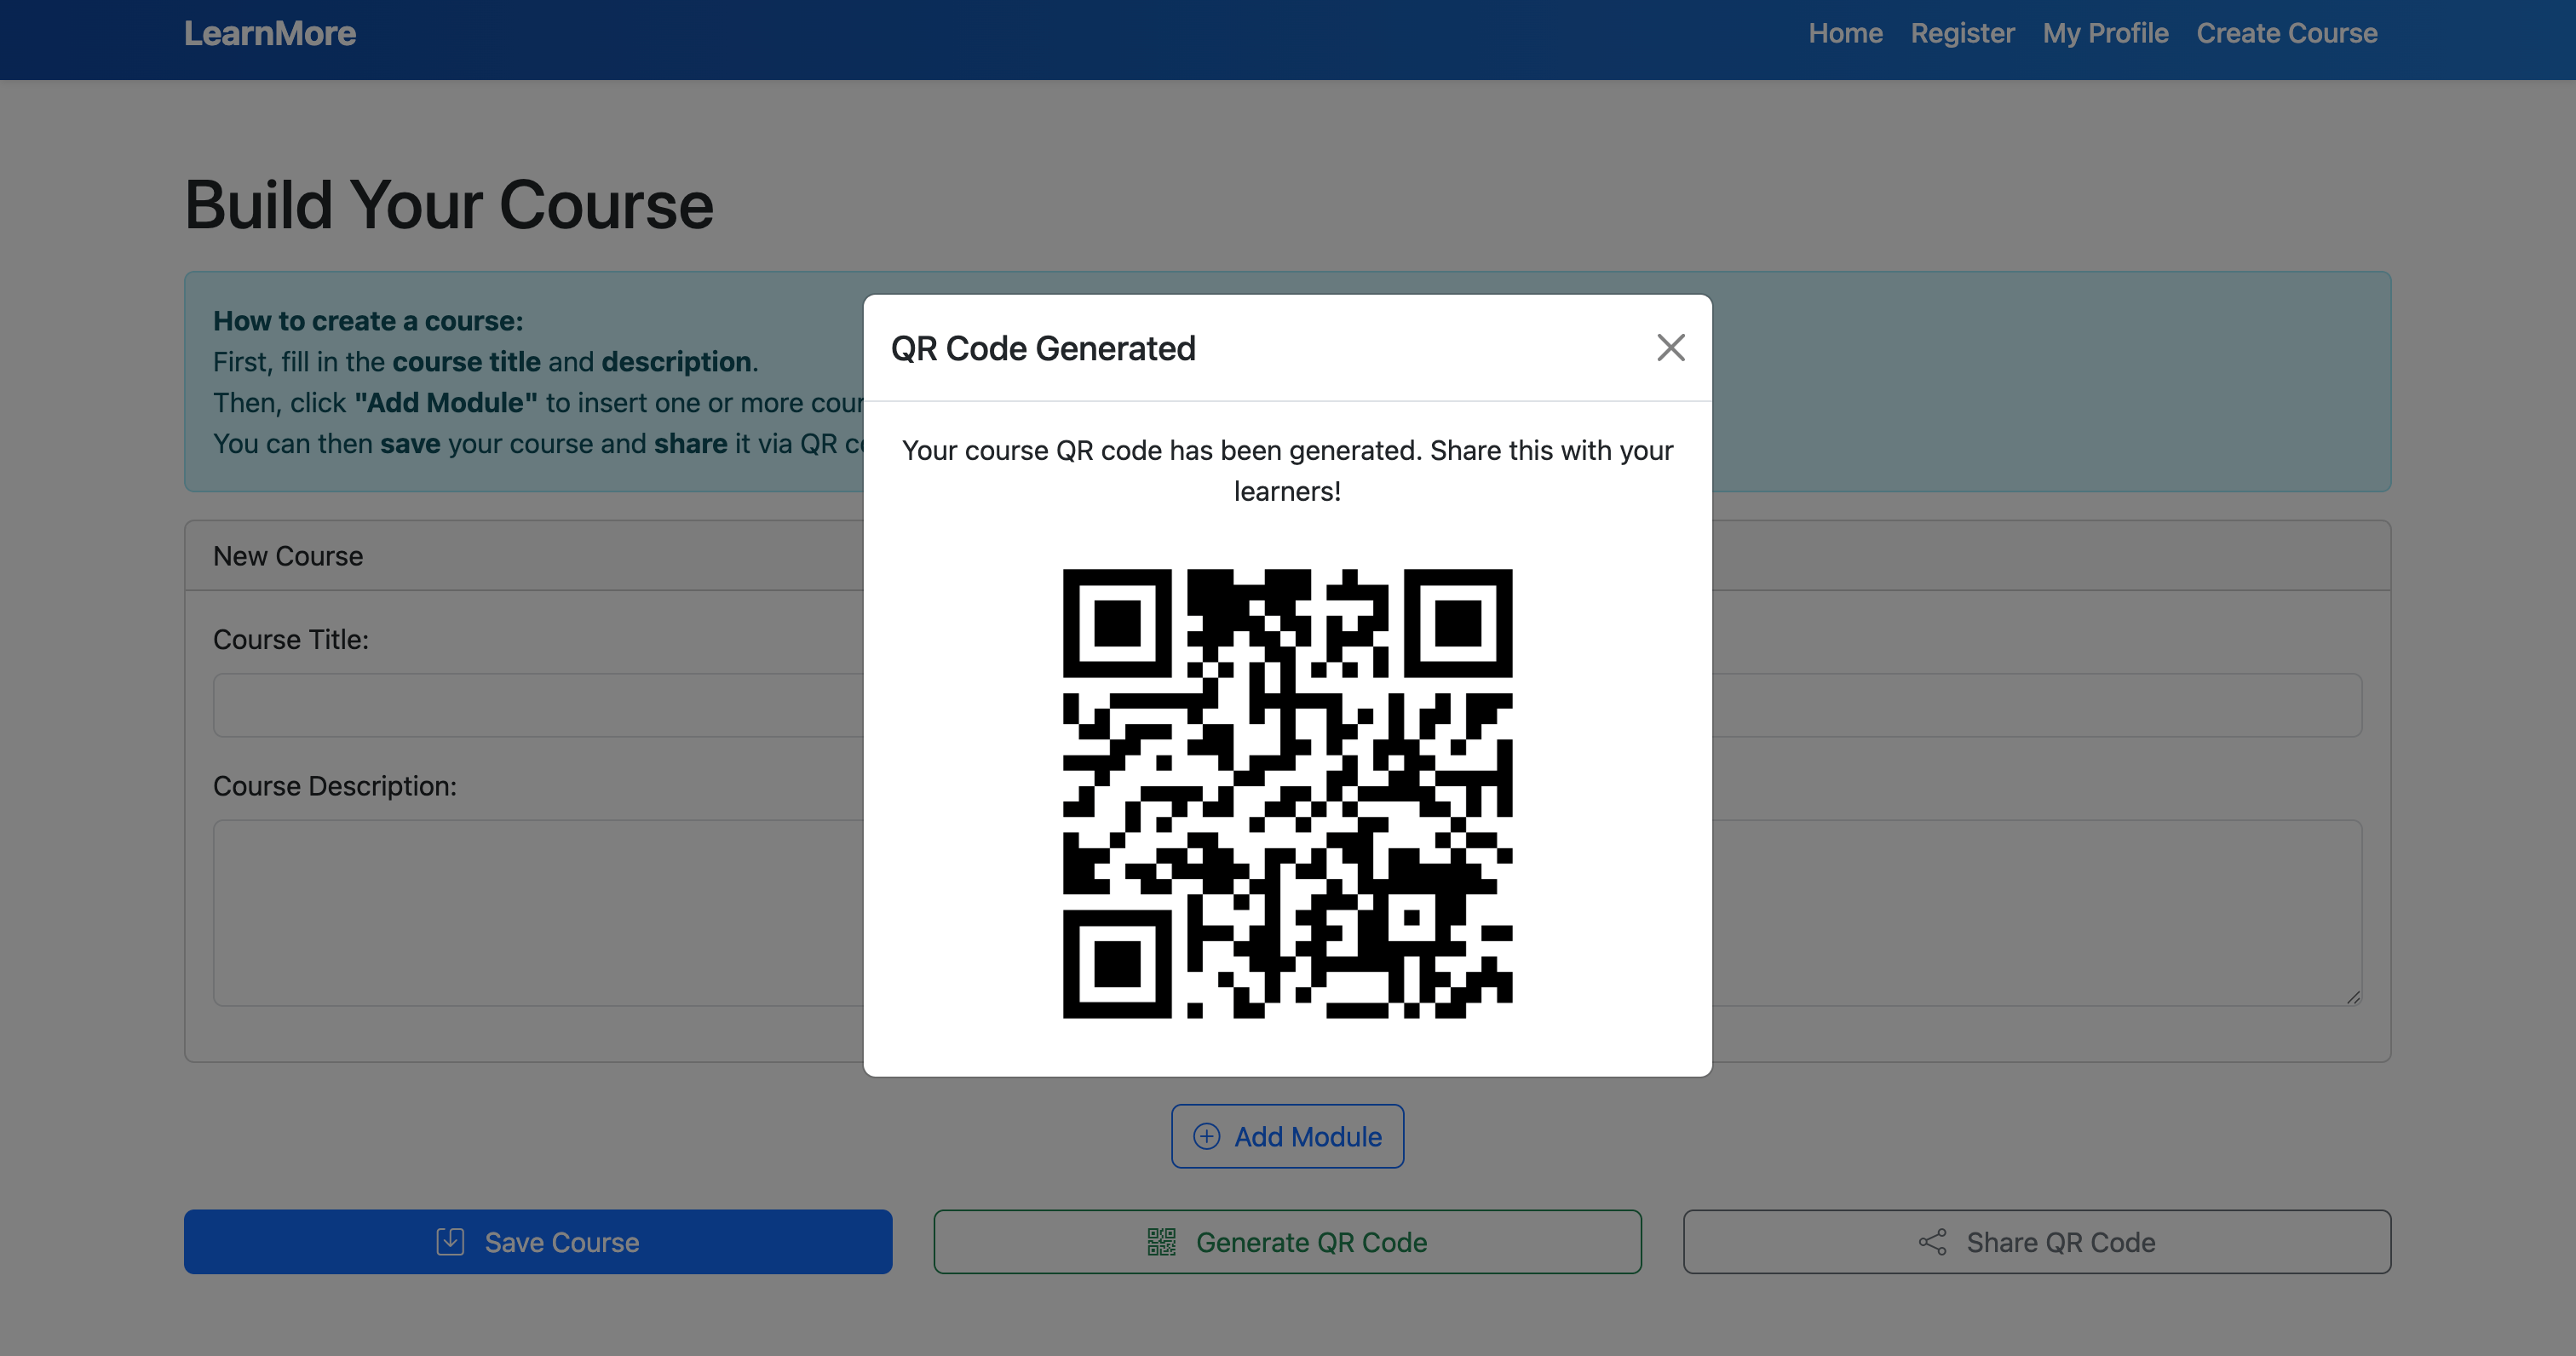Close the QR Code Generated dialog
2576x1356 pixels.
[x=1670, y=348]
